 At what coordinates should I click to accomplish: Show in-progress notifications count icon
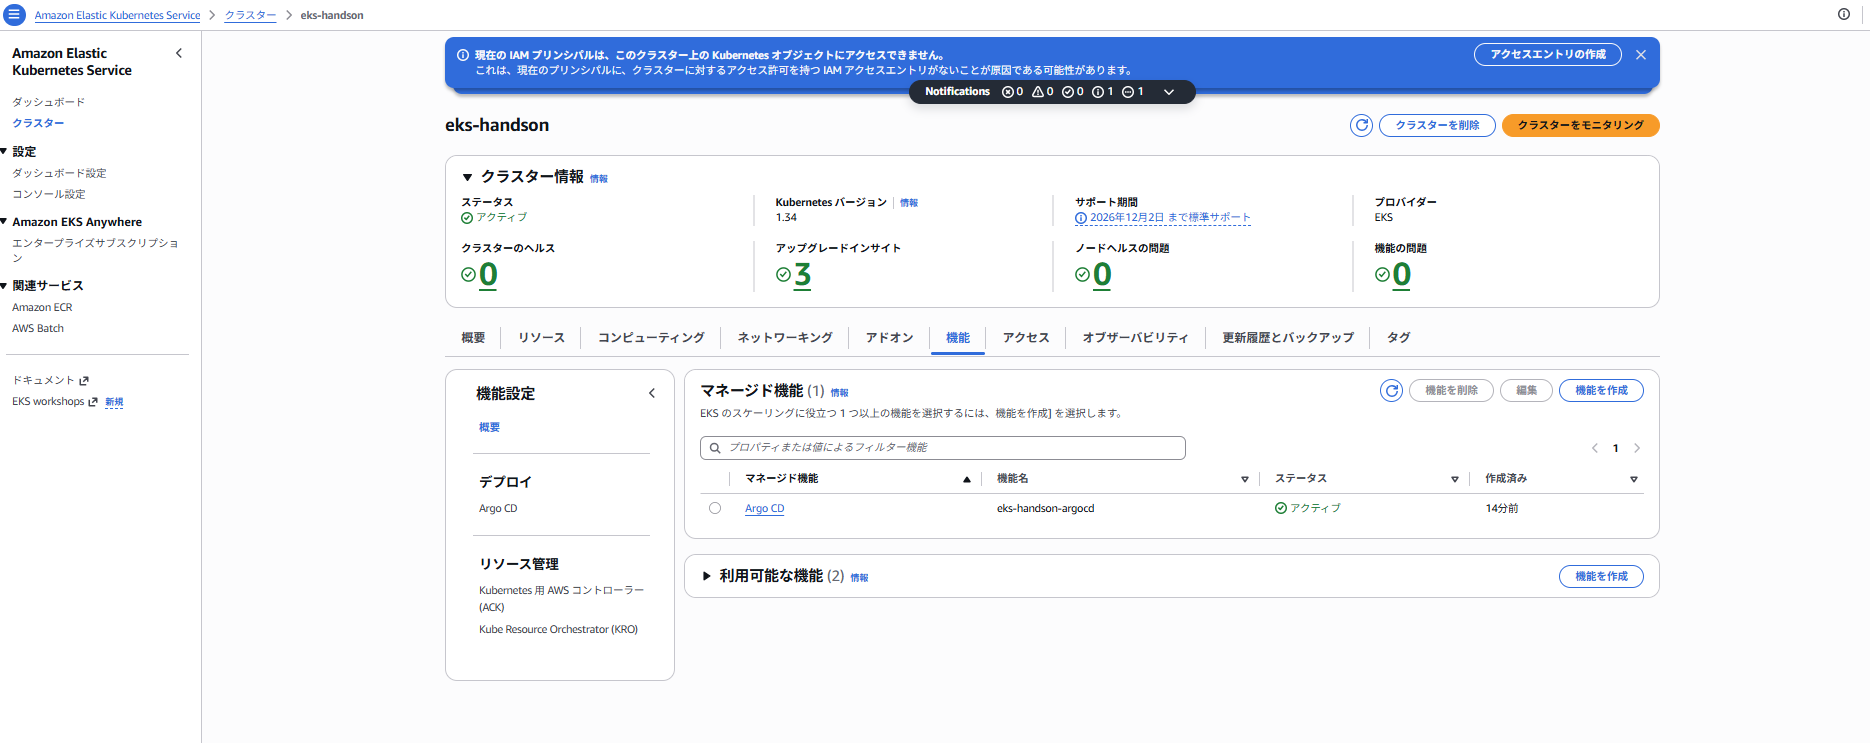click(x=1128, y=92)
